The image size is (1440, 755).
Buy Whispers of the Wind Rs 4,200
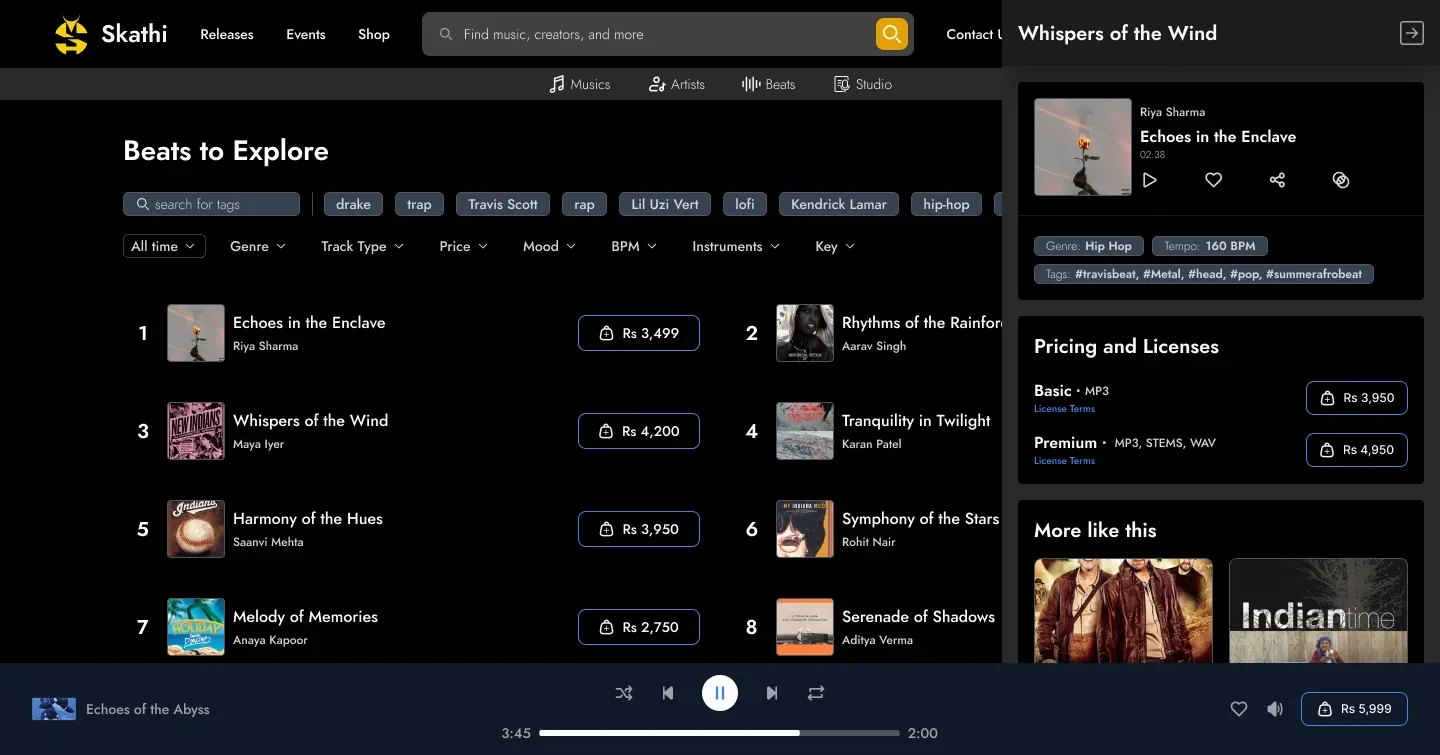[x=639, y=431]
